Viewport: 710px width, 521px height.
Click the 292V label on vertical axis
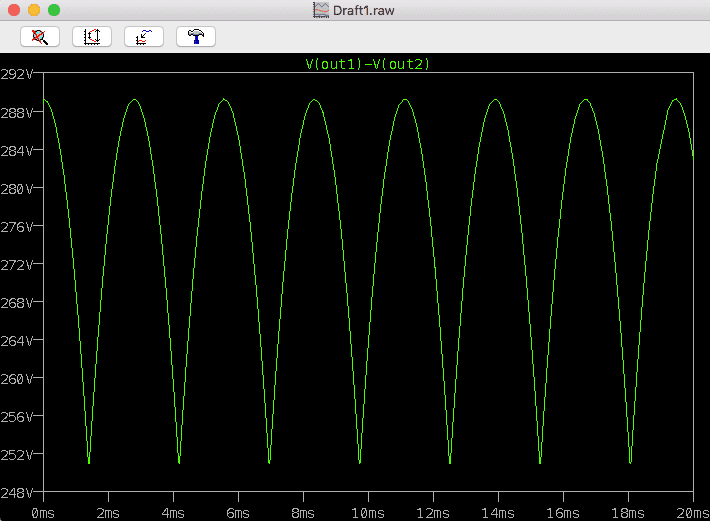coord(18,74)
